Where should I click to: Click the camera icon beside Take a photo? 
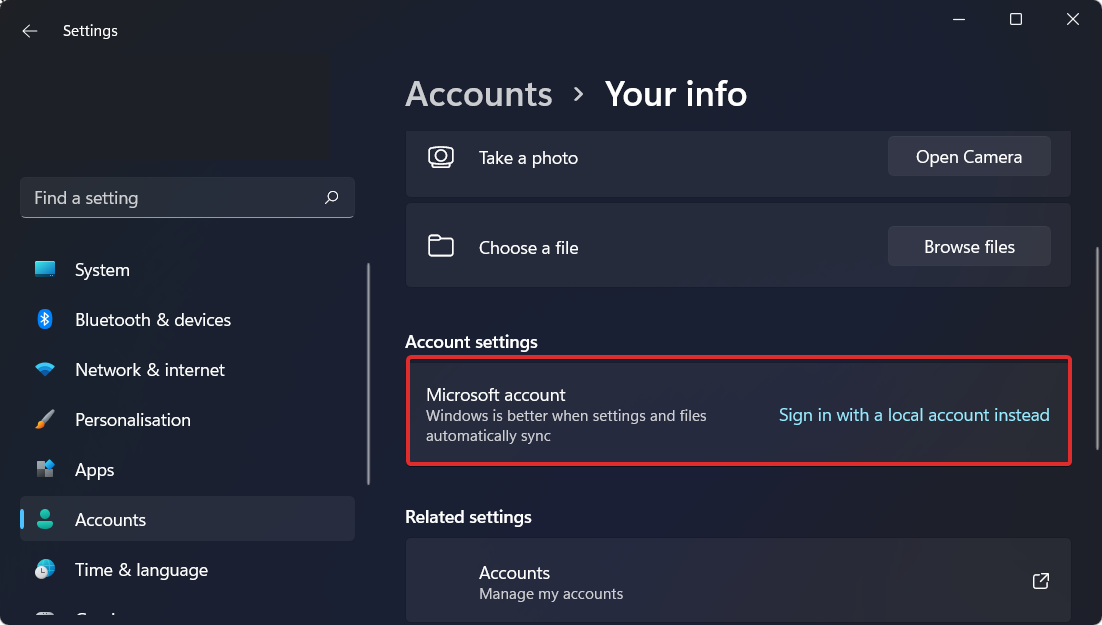point(441,157)
